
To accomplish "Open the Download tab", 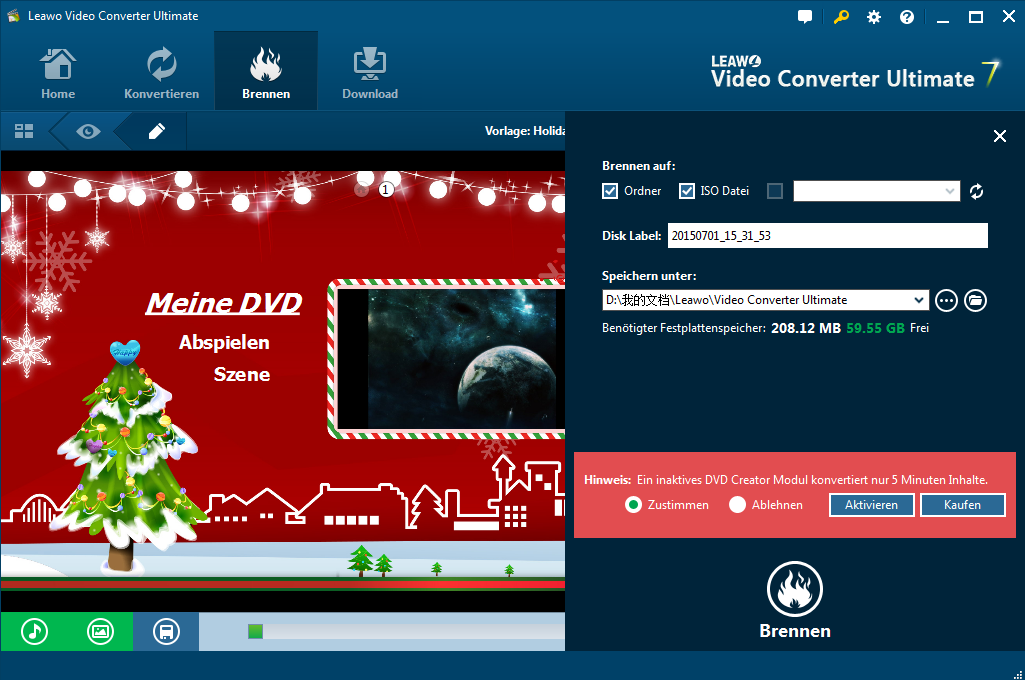I will (370, 73).
